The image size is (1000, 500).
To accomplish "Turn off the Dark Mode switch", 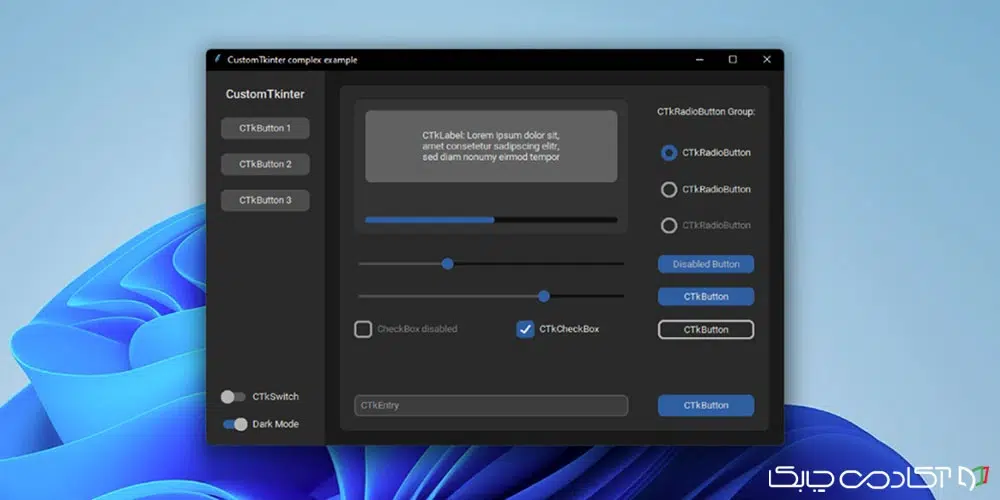I will 235,424.
